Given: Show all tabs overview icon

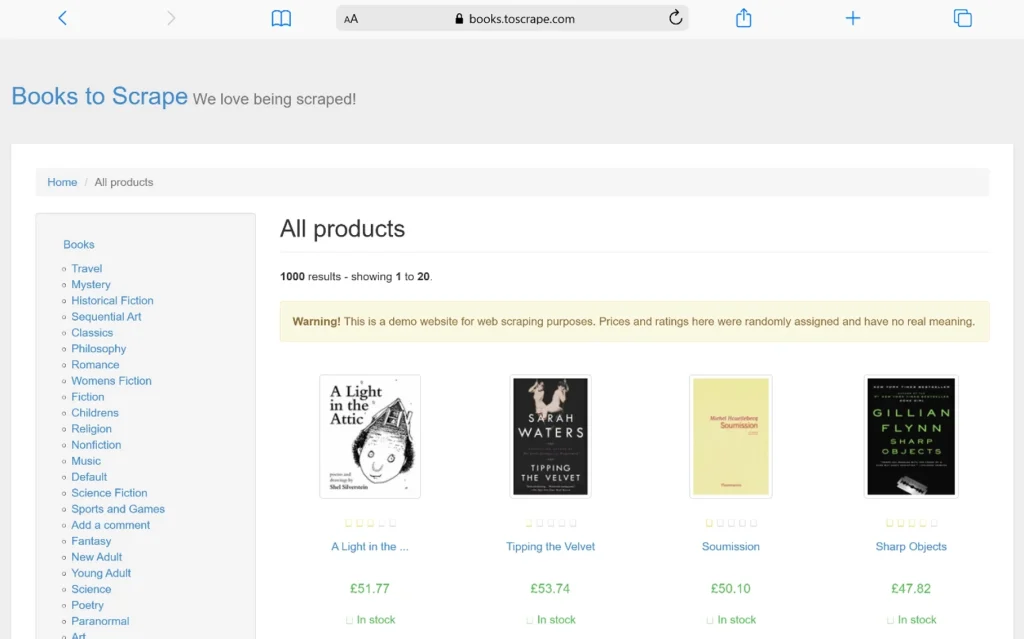Looking at the screenshot, I should [x=963, y=18].
